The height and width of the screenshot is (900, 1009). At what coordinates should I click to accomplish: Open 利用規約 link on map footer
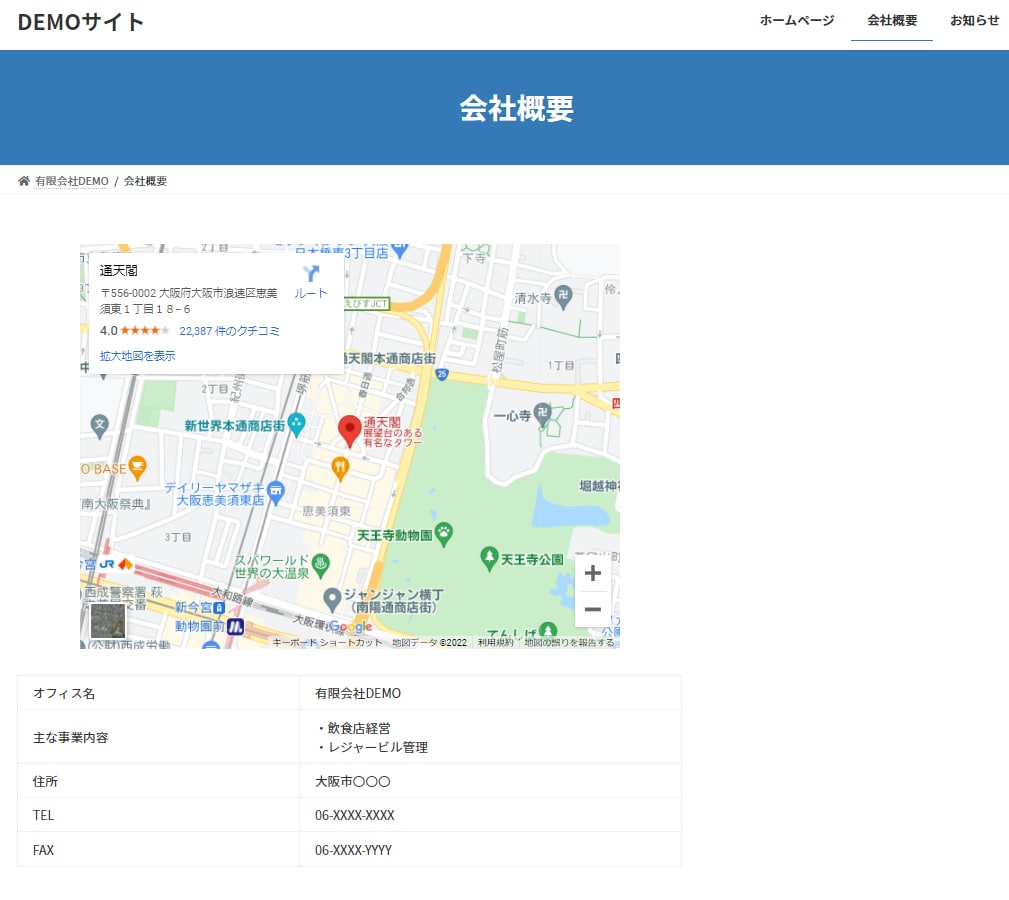coord(495,642)
